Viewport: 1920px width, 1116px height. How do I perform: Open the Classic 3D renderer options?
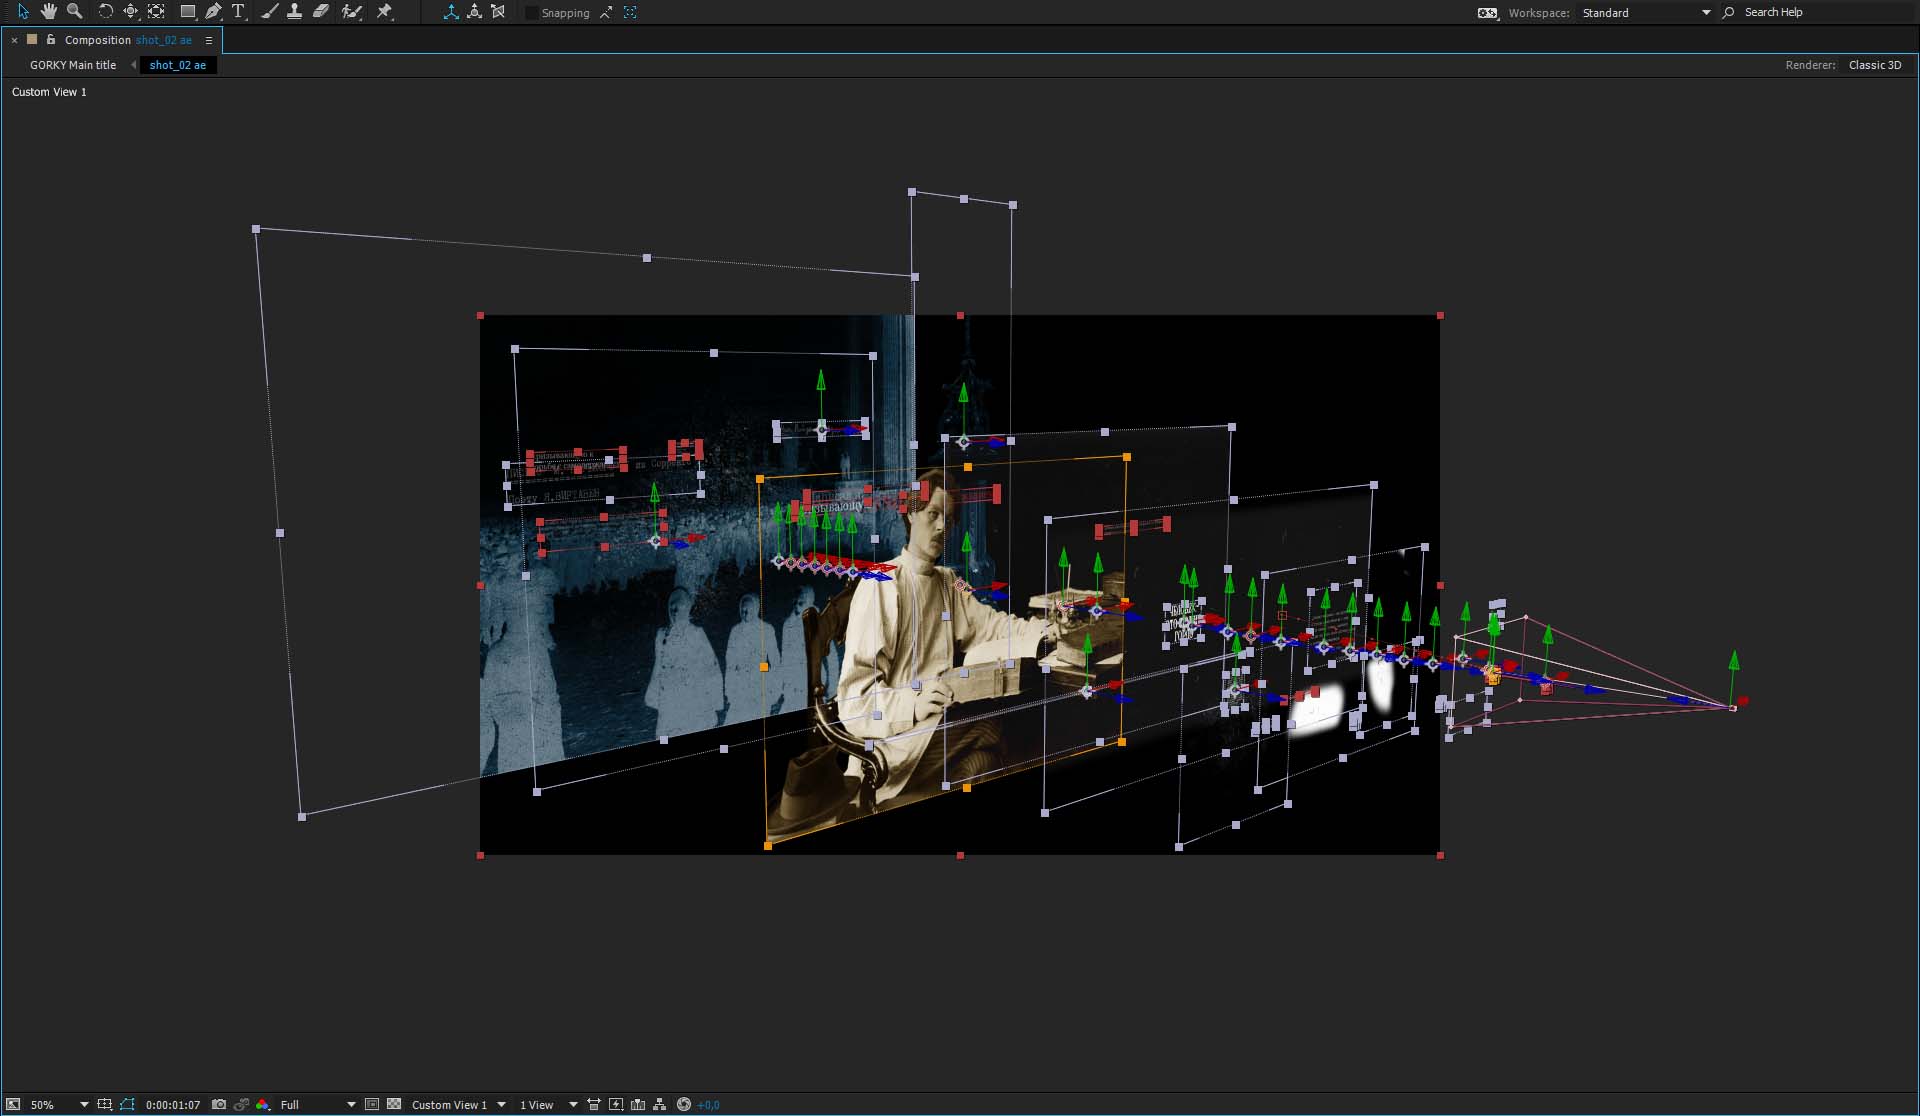pos(1875,65)
